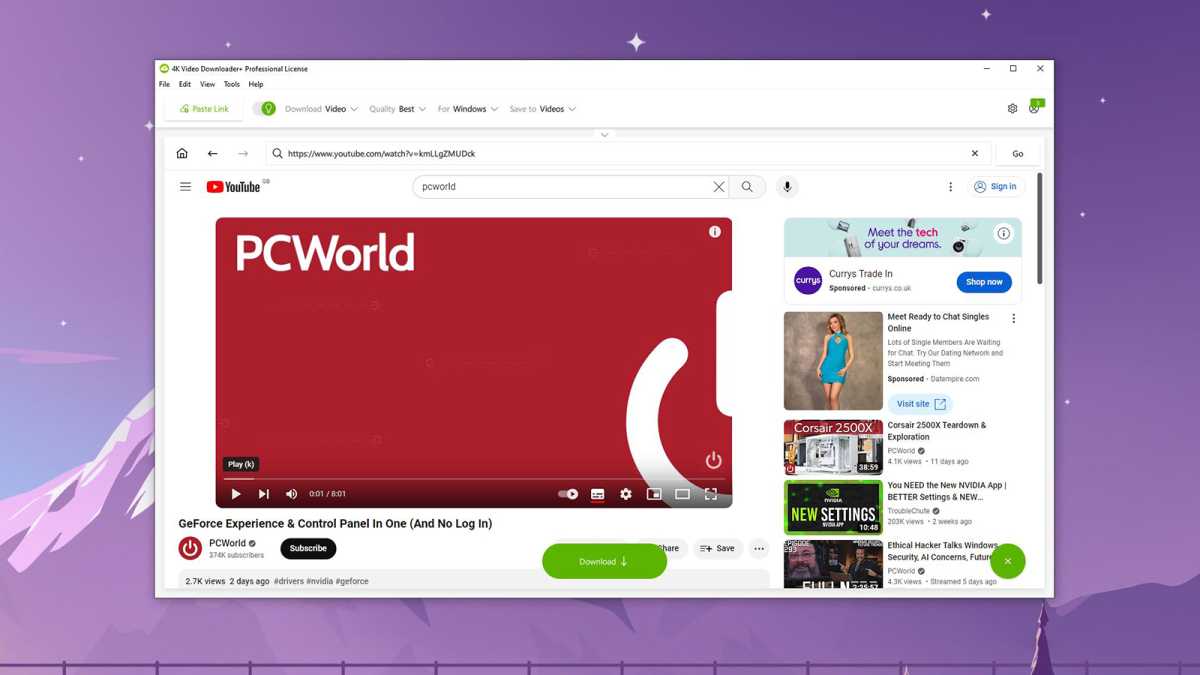Click the URL address input field
The height and width of the screenshot is (675, 1200).
(x=620, y=154)
